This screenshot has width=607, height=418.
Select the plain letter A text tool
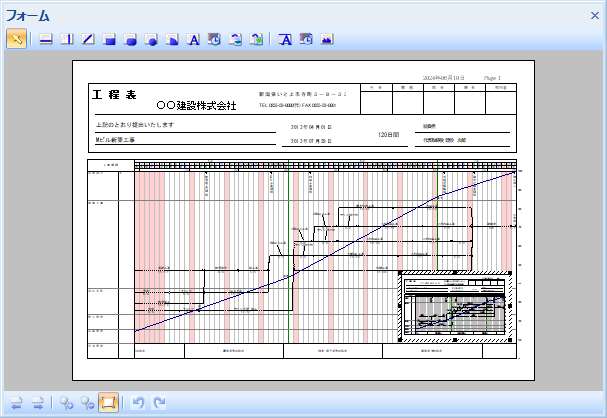[x=193, y=39]
